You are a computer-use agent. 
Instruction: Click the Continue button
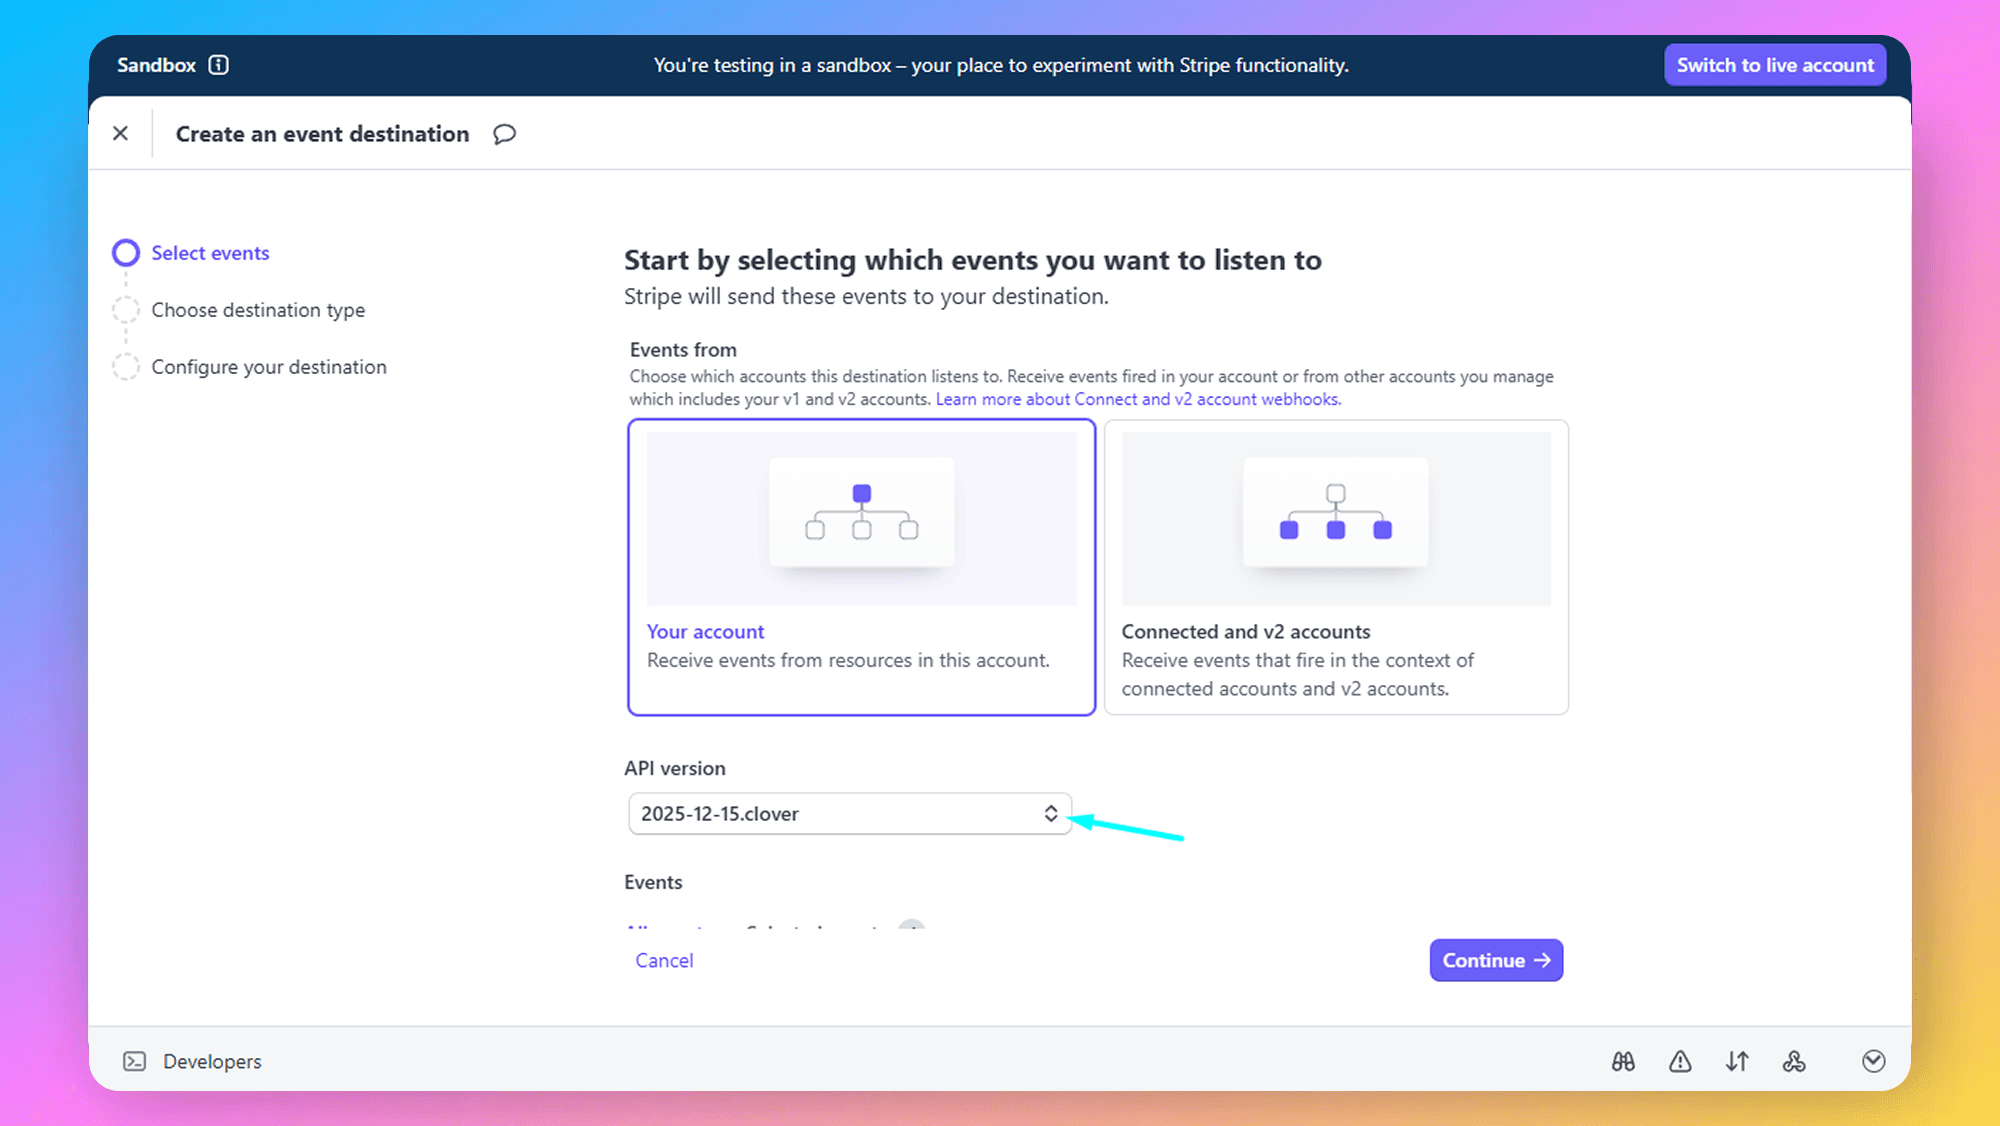pyautogui.click(x=1495, y=960)
